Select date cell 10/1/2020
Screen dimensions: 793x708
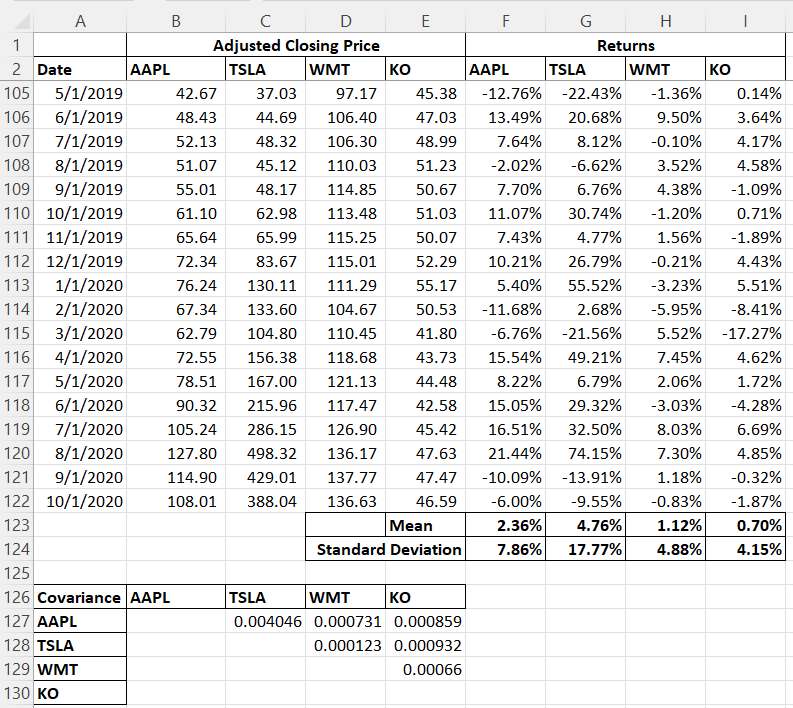click(x=80, y=501)
